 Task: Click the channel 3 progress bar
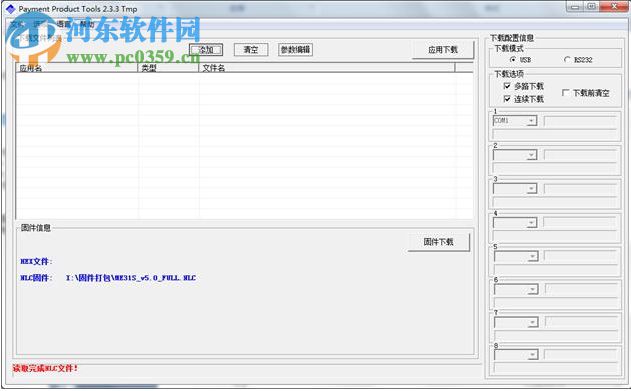(555, 202)
